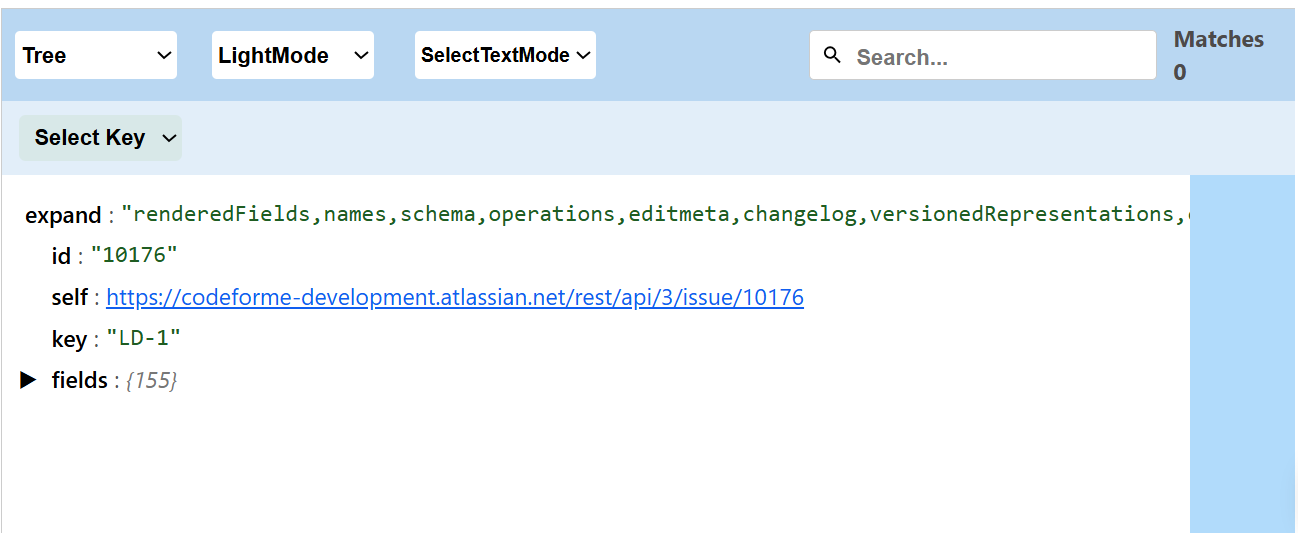Select the "key" property label
Viewport: 1298px width, 533px height.
point(69,339)
